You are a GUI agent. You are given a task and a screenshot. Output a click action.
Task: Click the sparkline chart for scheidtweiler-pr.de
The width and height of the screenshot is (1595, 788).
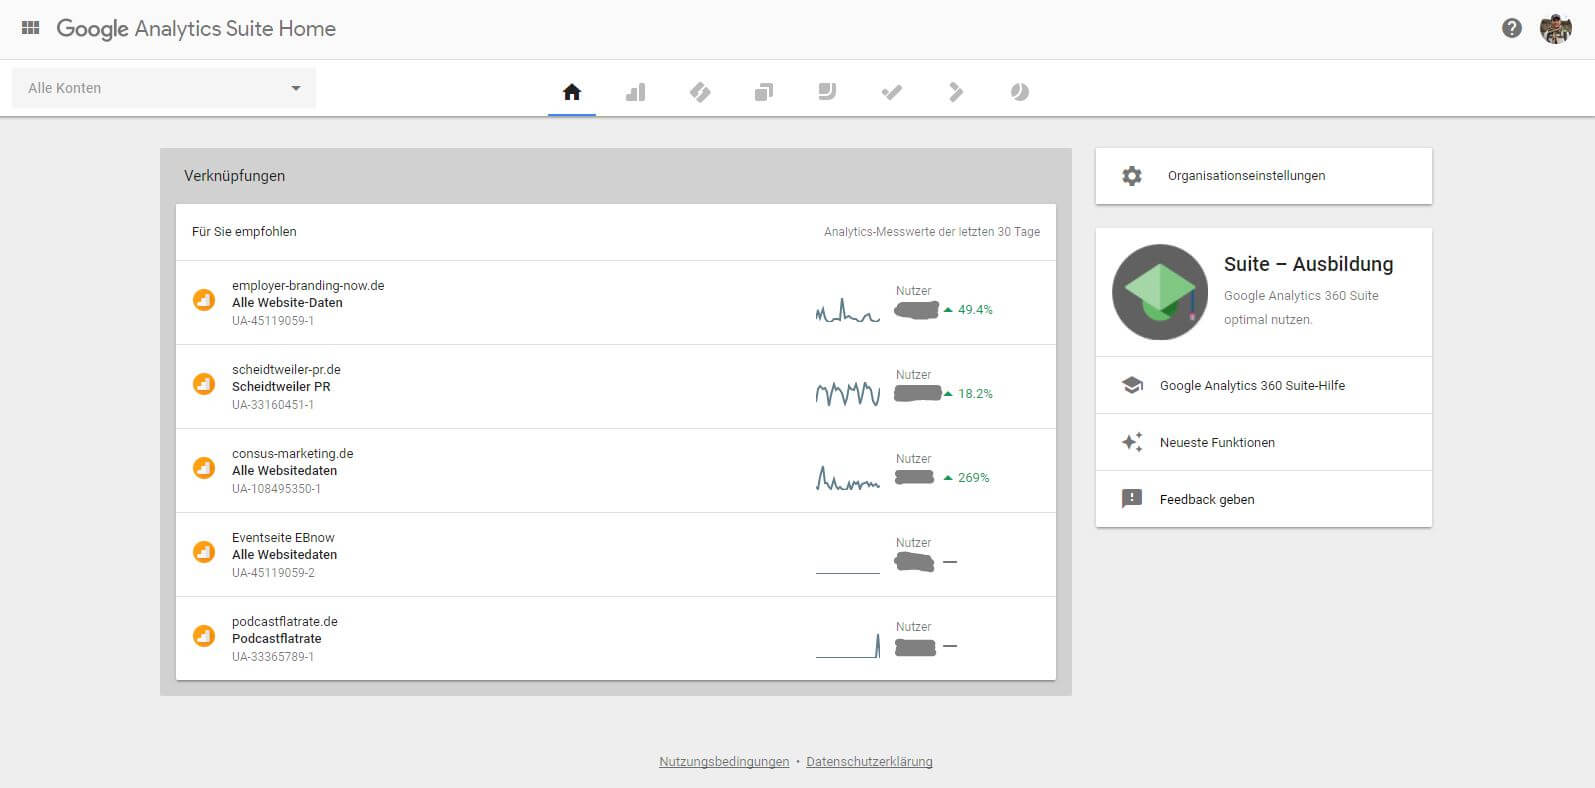(848, 394)
